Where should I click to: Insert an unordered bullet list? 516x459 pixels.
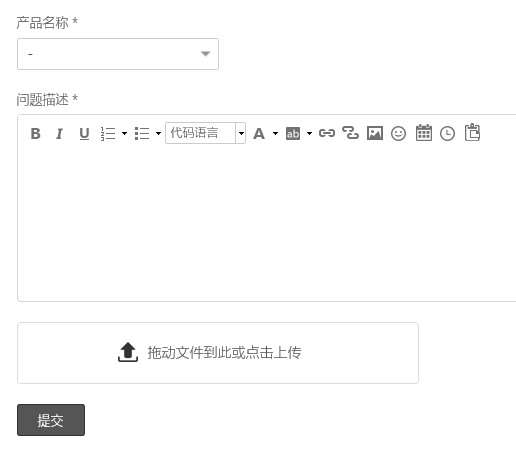coord(142,134)
